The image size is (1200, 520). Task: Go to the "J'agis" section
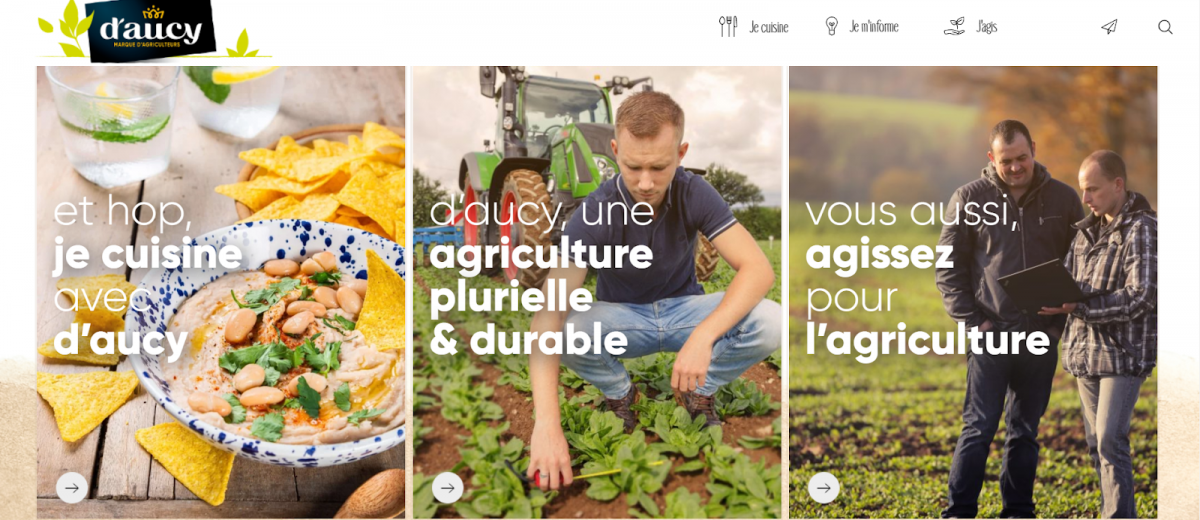point(987,27)
